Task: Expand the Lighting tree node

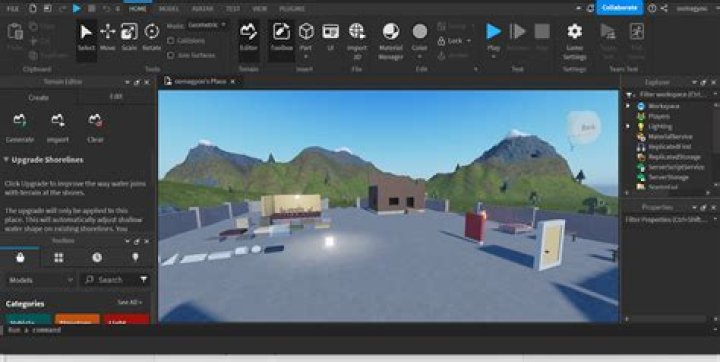Action: [628, 126]
